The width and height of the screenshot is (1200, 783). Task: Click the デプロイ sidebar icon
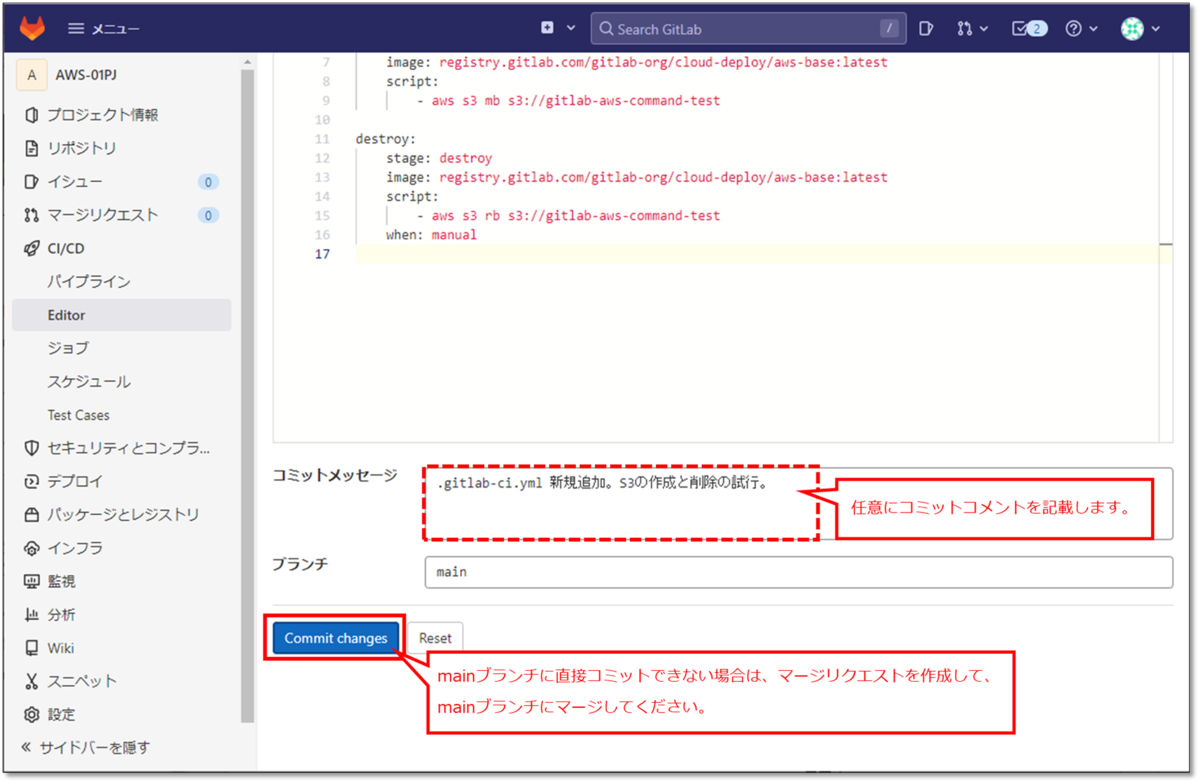click(31, 481)
